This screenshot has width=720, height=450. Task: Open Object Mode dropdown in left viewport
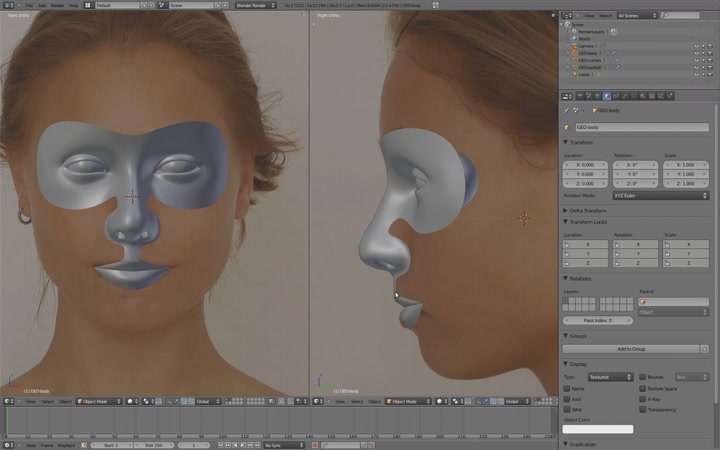click(99, 401)
